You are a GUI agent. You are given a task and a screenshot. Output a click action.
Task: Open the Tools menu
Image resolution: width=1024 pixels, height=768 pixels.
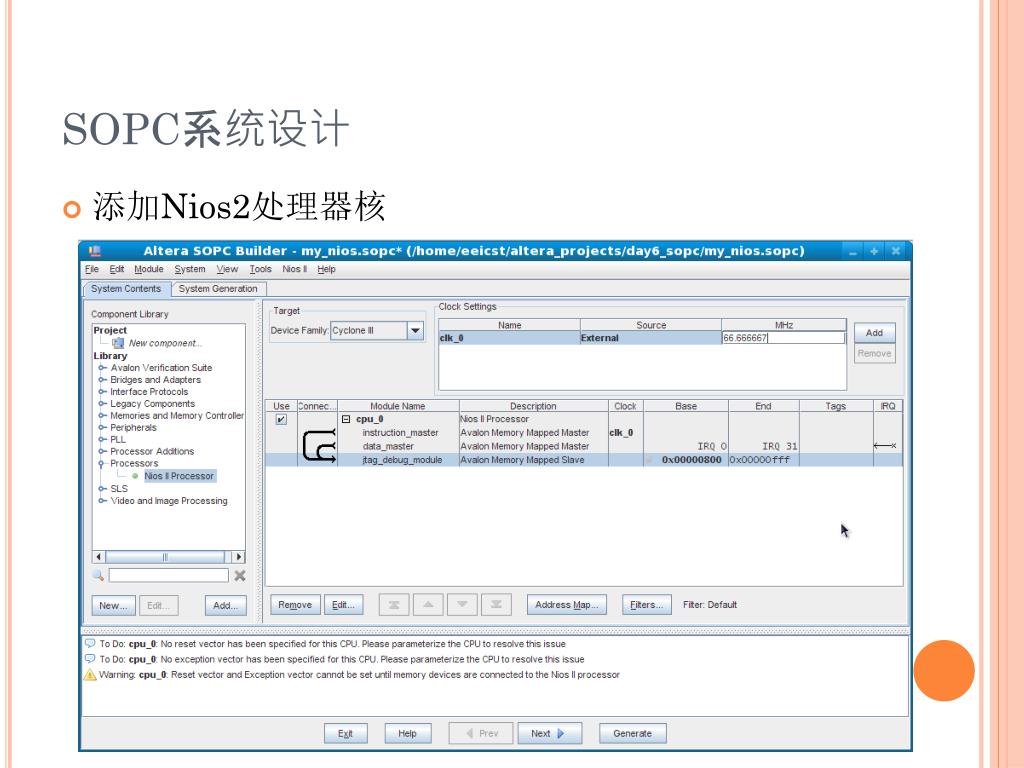(261, 269)
